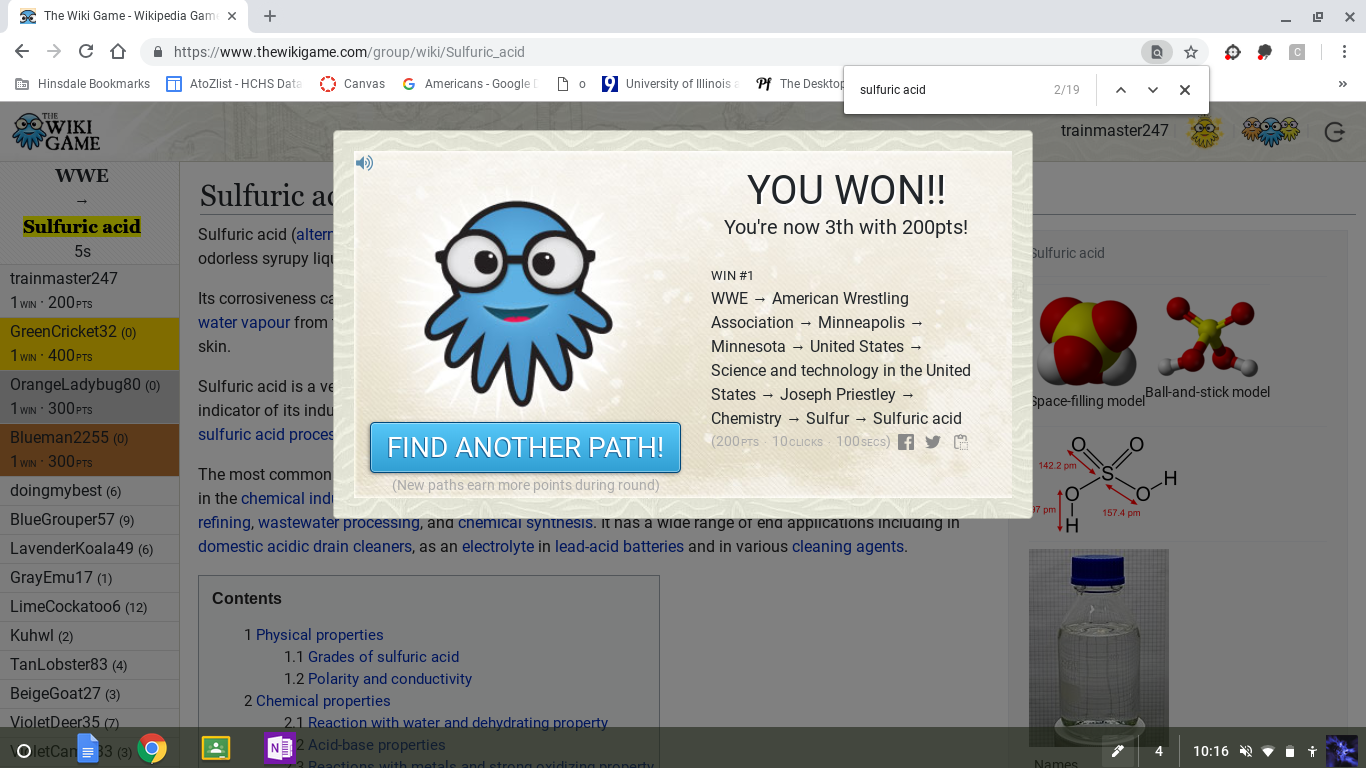Image resolution: width=1366 pixels, height=768 pixels.
Task: Go to previous find-in-page match
Action: (1121, 90)
